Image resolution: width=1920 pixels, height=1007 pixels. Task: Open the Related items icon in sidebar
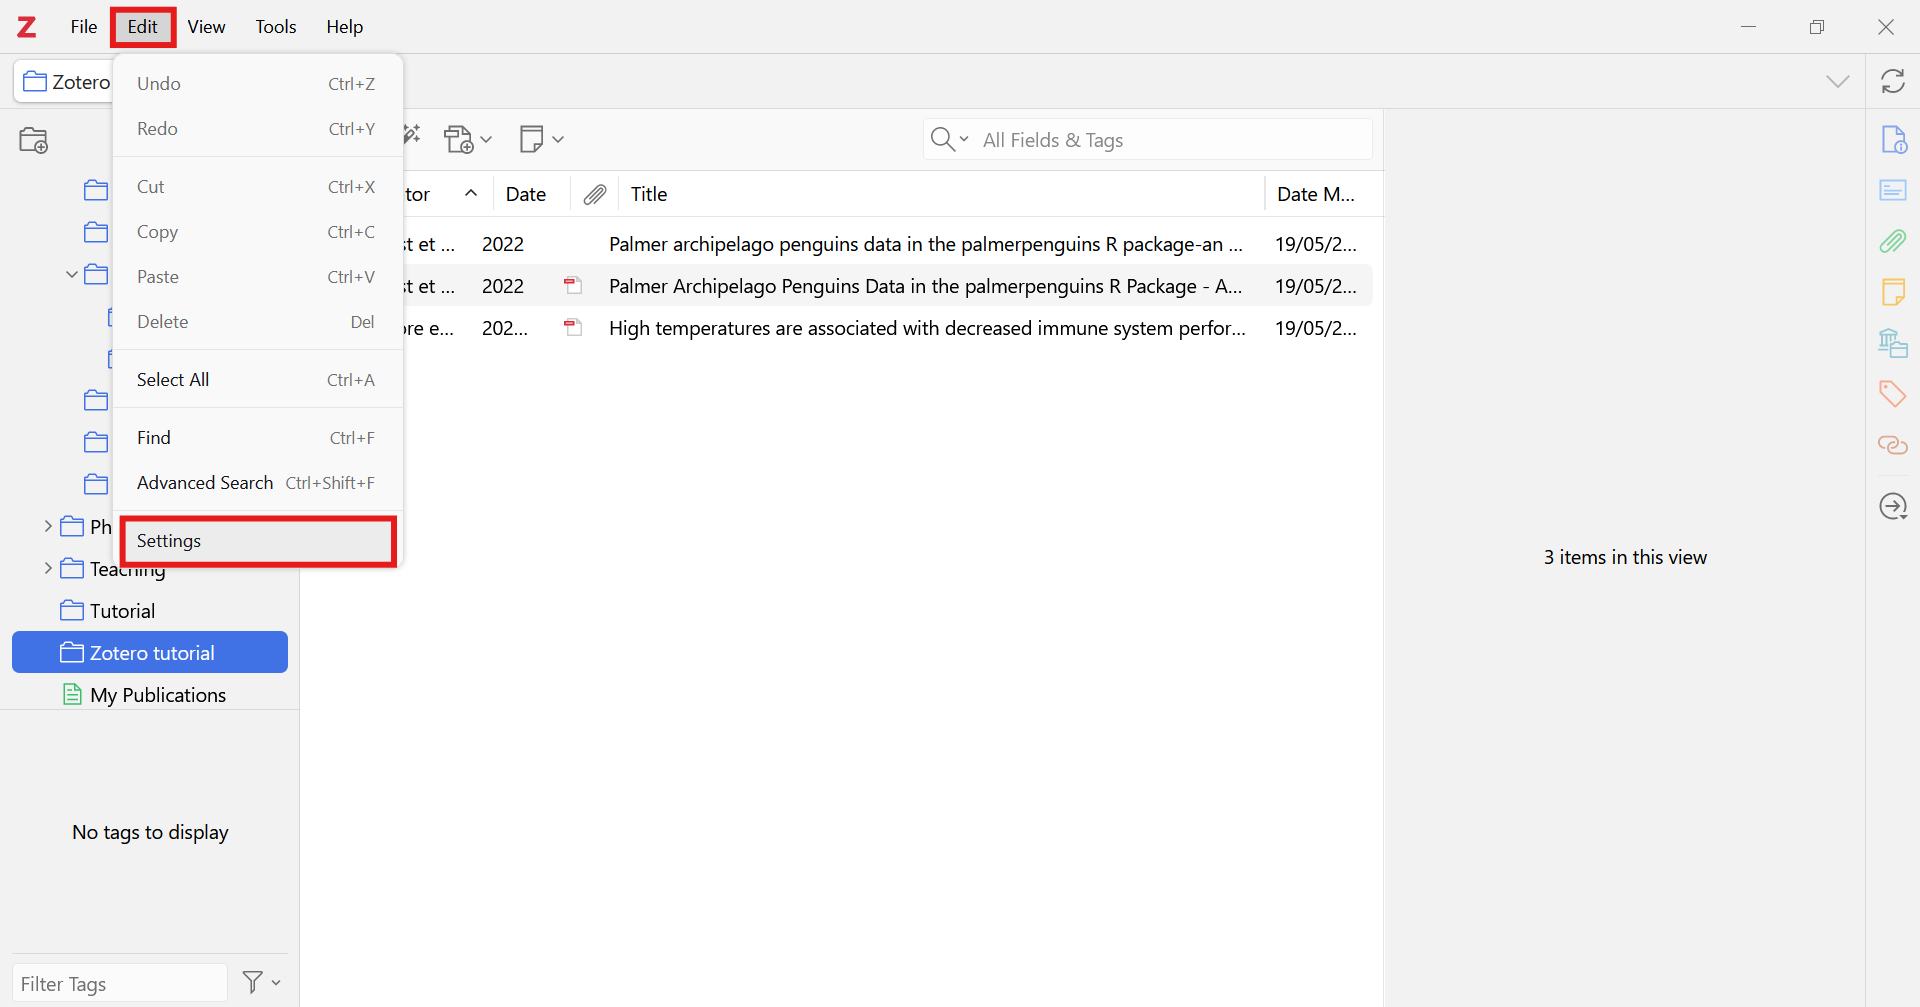coord(1893,445)
